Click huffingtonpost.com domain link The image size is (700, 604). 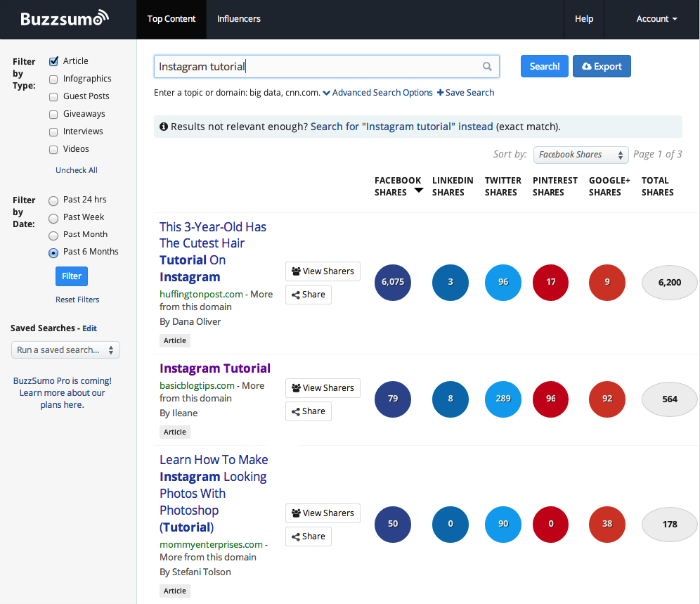tap(201, 295)
